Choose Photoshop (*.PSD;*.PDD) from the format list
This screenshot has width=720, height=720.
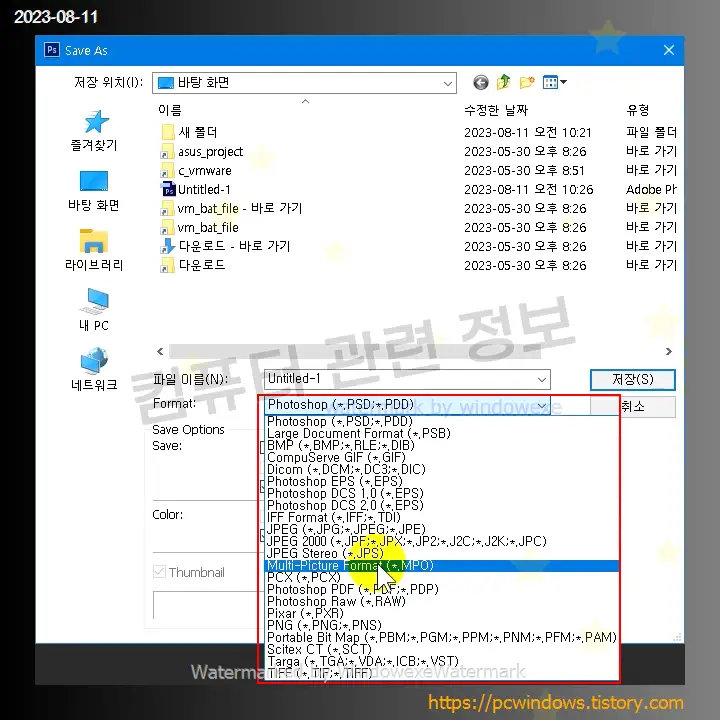442,421
